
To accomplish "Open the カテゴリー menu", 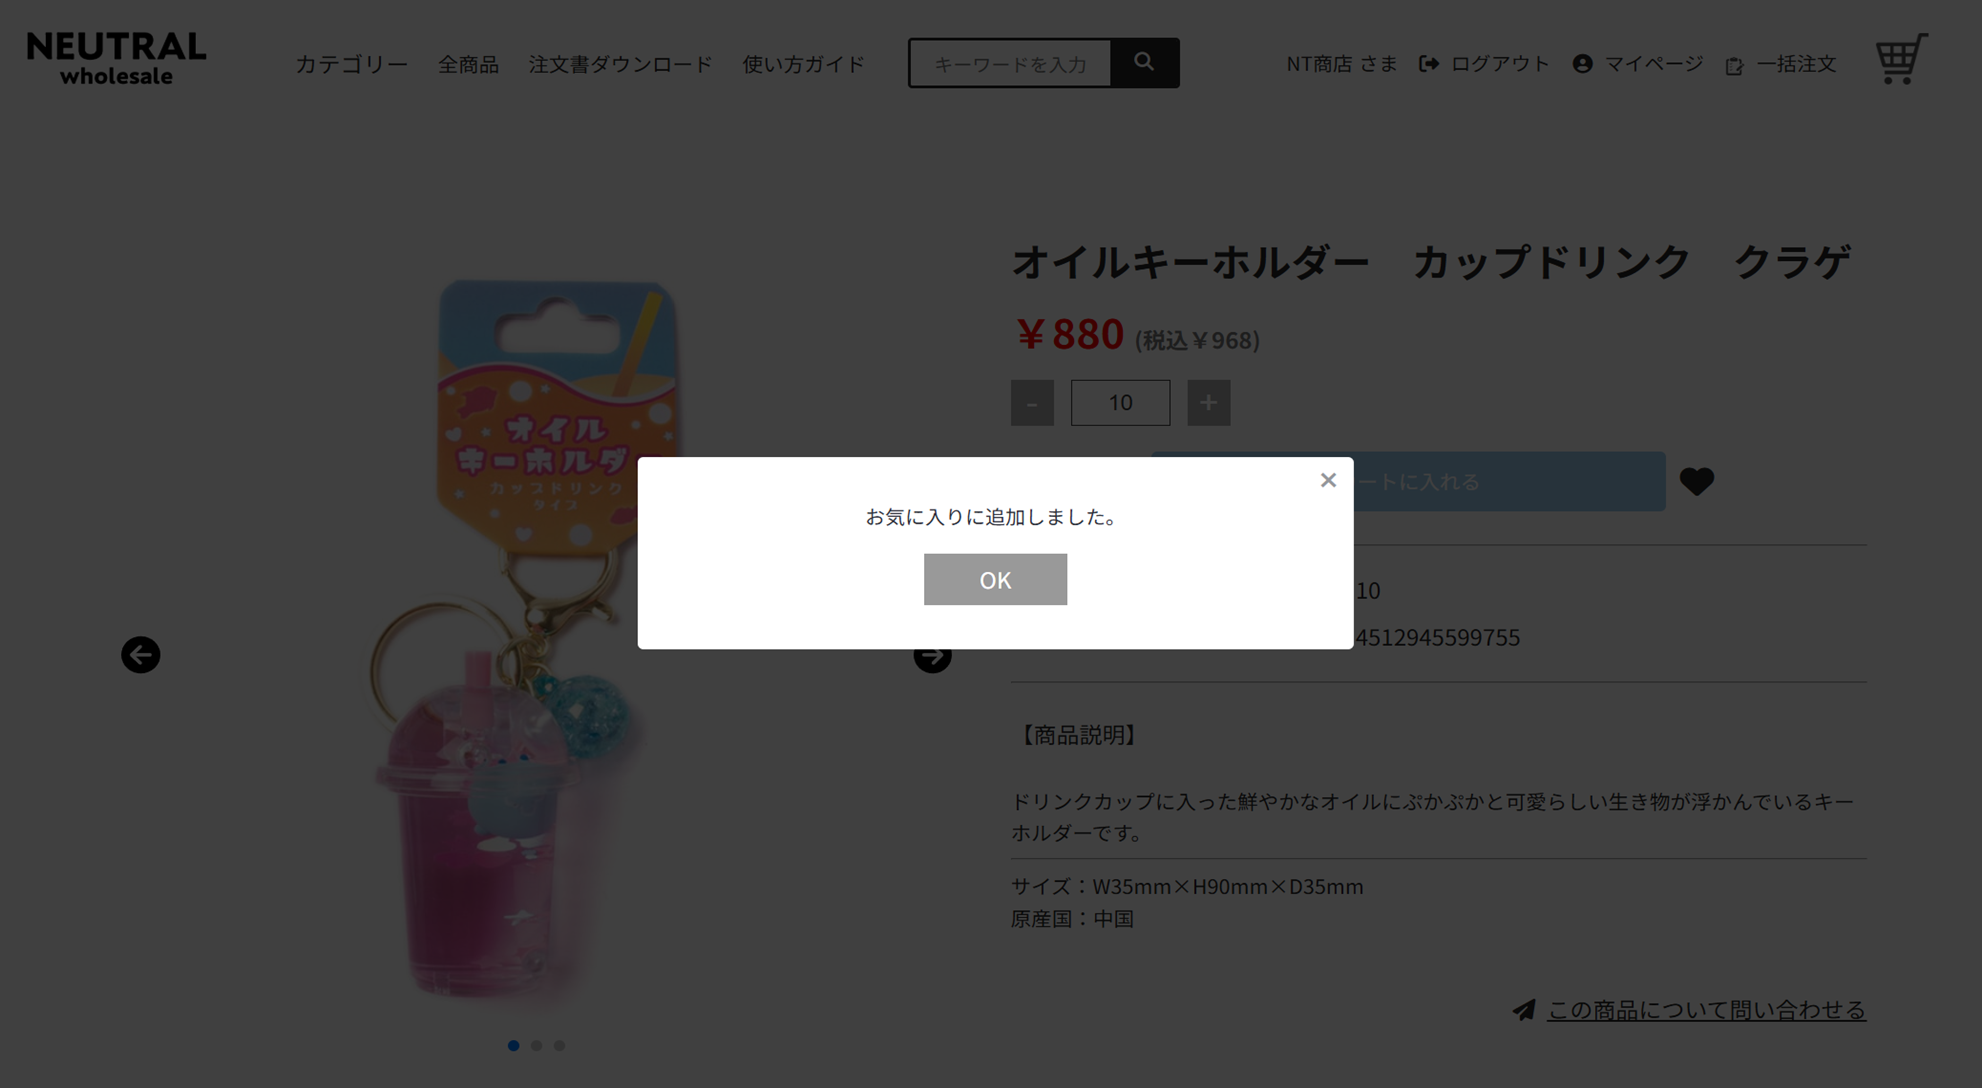I will coord(351,64).
